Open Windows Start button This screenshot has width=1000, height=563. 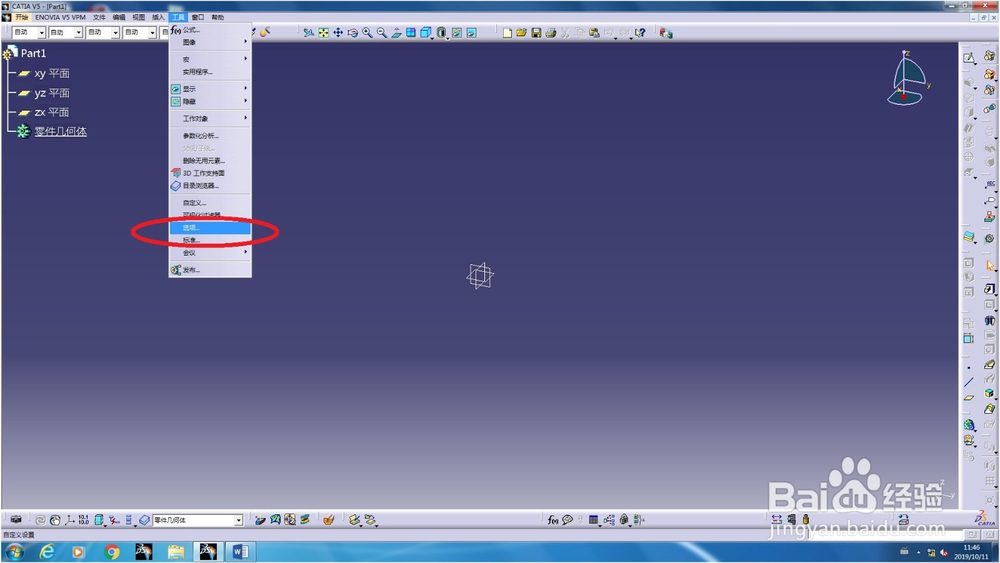click(15, 552)
